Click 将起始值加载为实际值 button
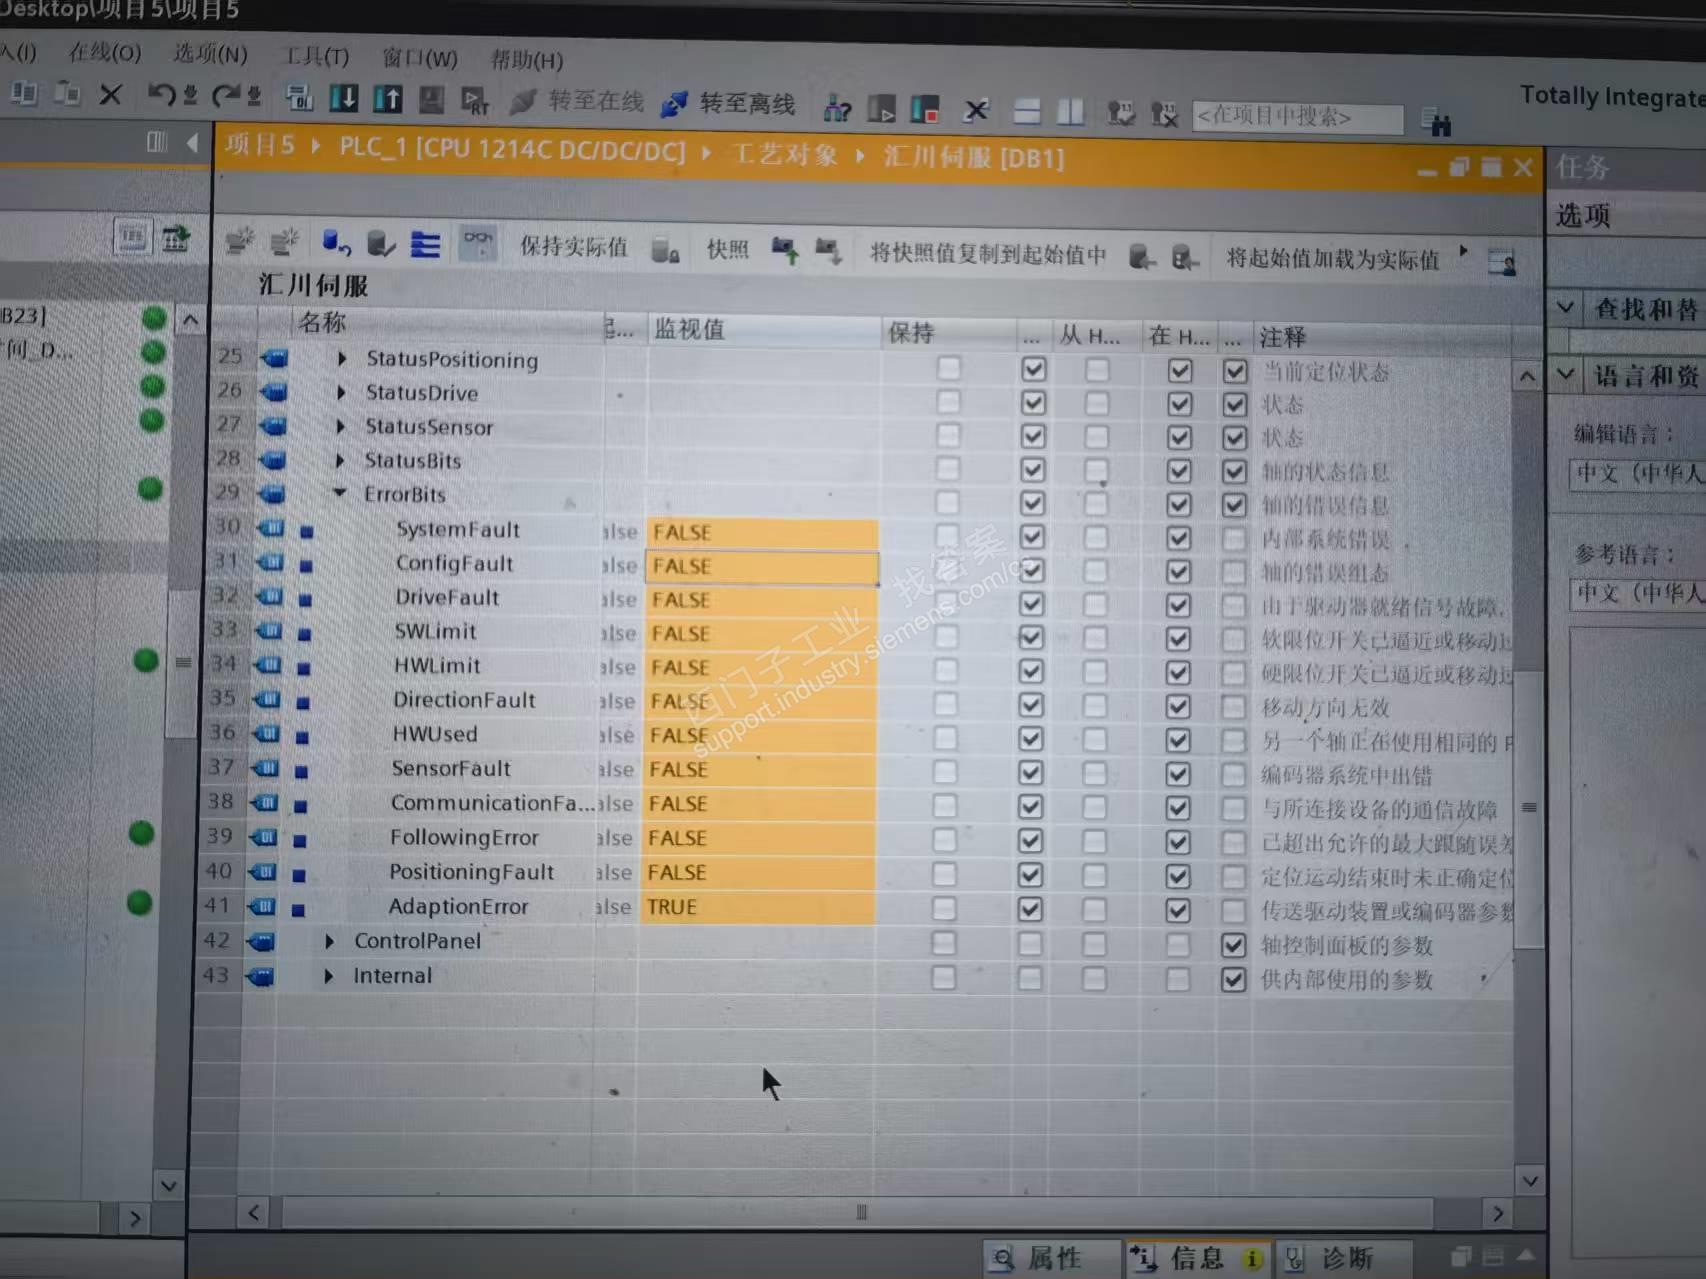The width and height of the screenshot is (1706, 1279). tap(1333, 259)
